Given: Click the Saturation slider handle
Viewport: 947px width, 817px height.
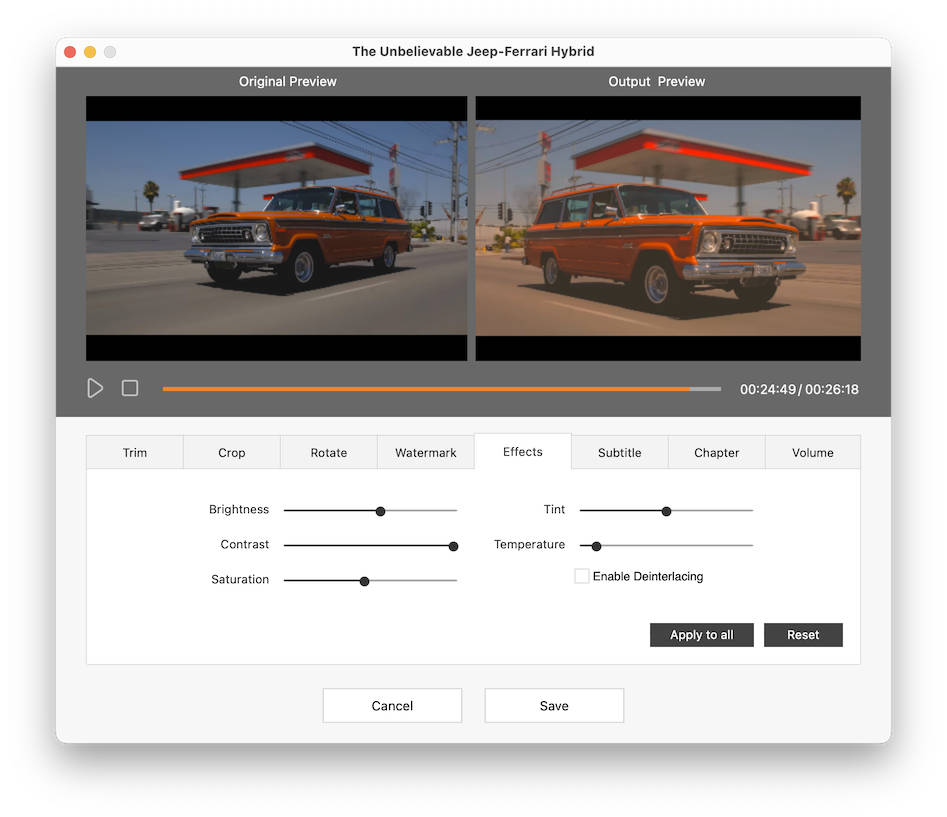Looking at the screenshot, I should pyautogui.click(x=364, y=581).
